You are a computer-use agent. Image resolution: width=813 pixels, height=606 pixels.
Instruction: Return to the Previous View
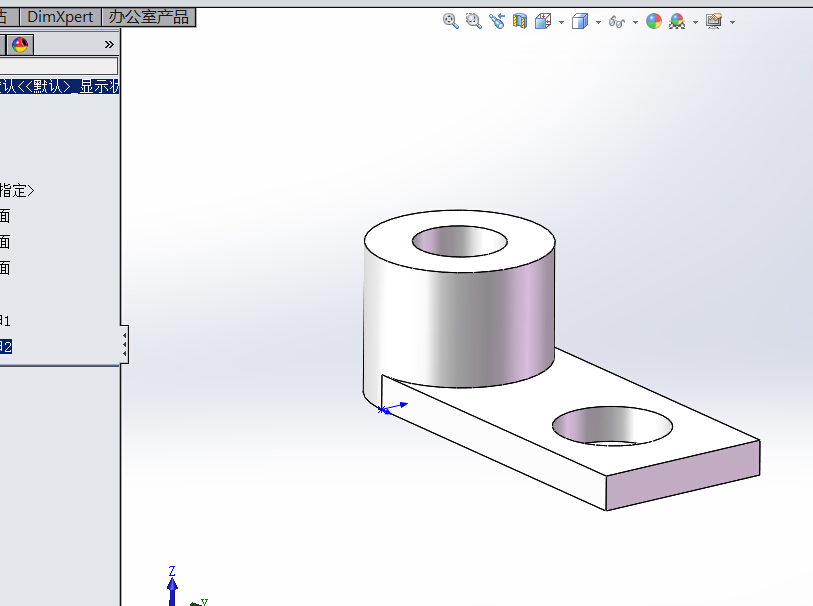(x=497, y=21)
